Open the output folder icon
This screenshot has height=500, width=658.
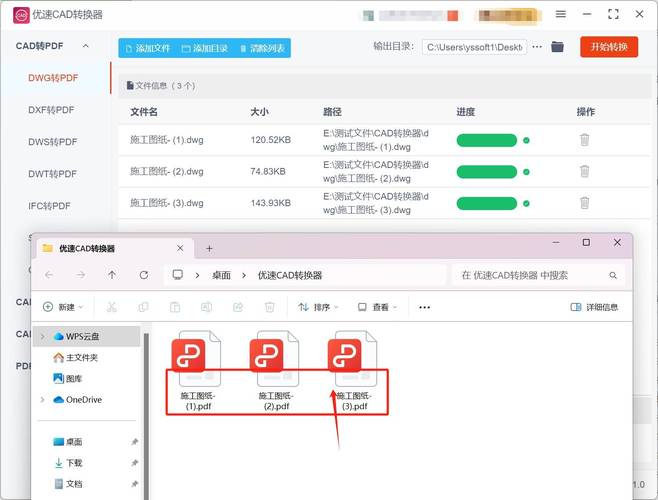557,47
